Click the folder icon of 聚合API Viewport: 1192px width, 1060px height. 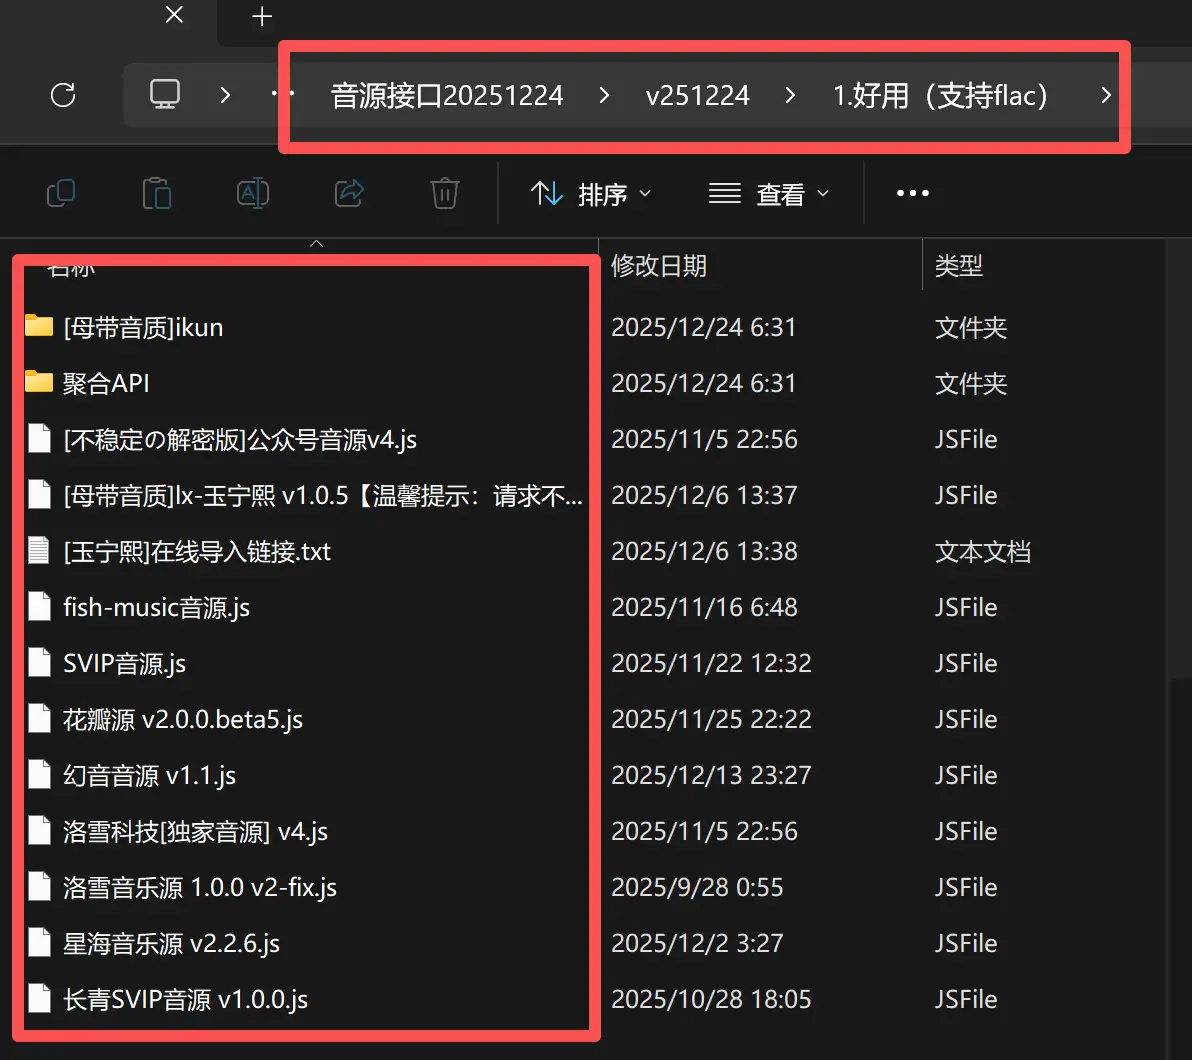pos(40,383)
